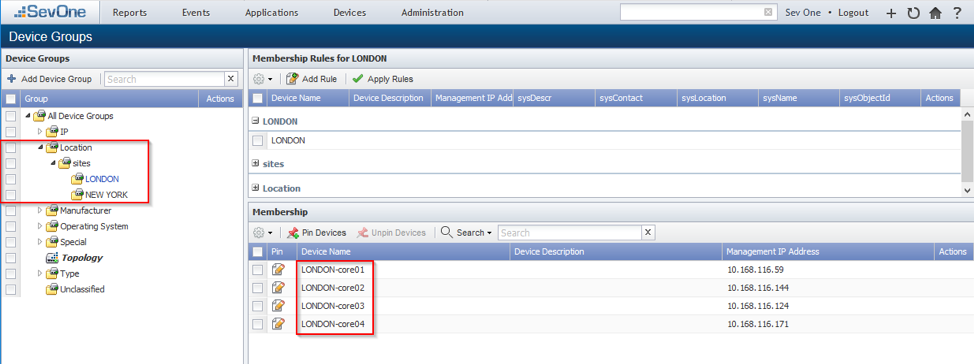The height and width of the screenshot is (364, 974).
Task: Open the Applications menu
Action: click(x=271, y=12)
